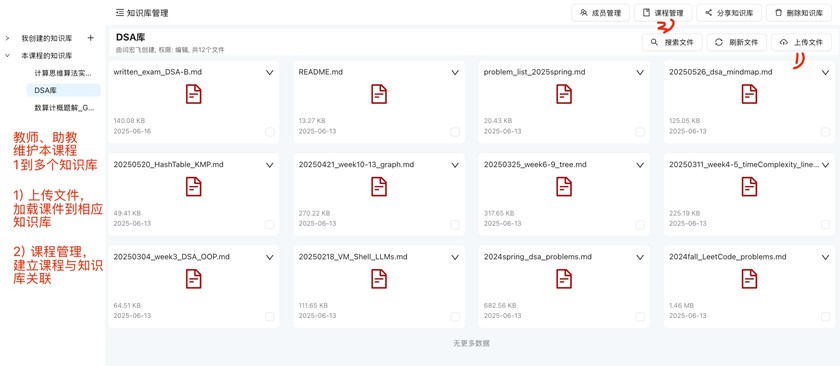Open 课程管理 from the top bar
Image resolution: width=840 pixels, height=366 pixels.
tap(663, 13)
